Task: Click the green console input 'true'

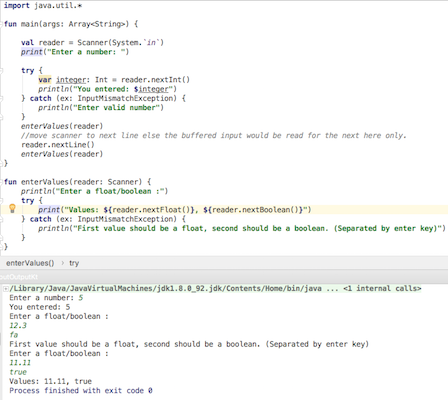Action: (x=18, y=372)
